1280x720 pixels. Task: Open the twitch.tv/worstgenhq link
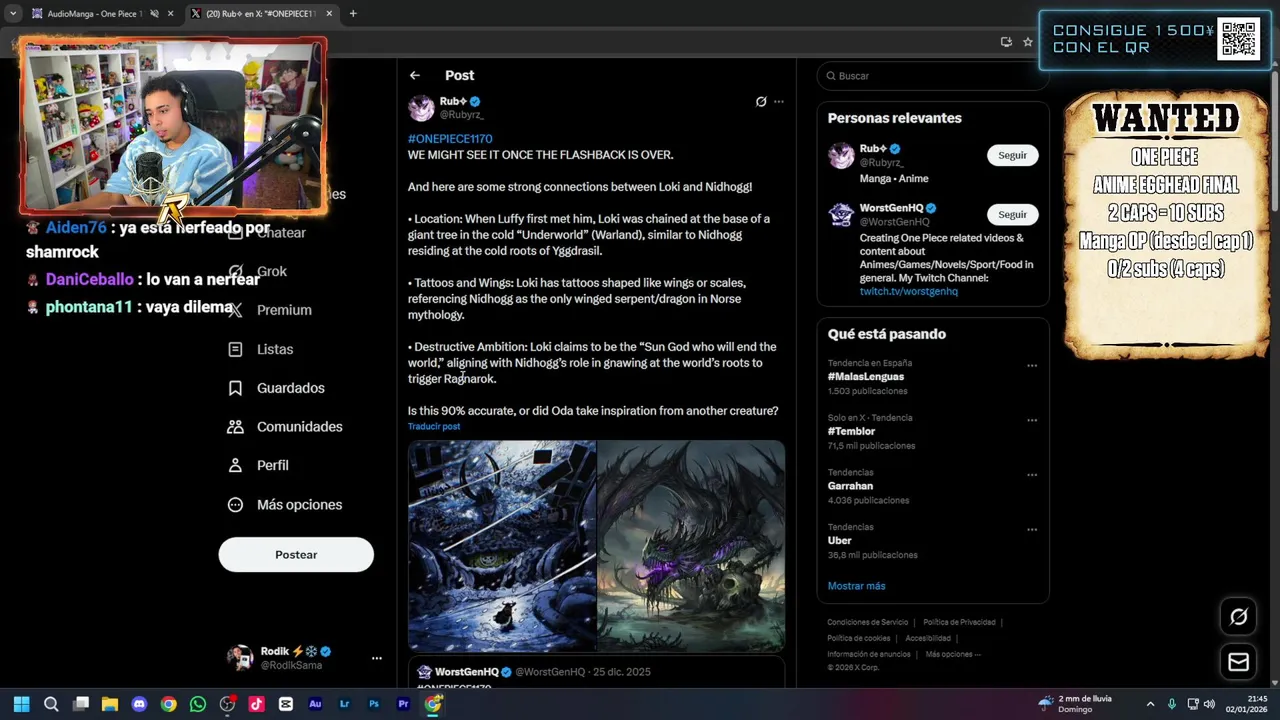coord(908,291)
